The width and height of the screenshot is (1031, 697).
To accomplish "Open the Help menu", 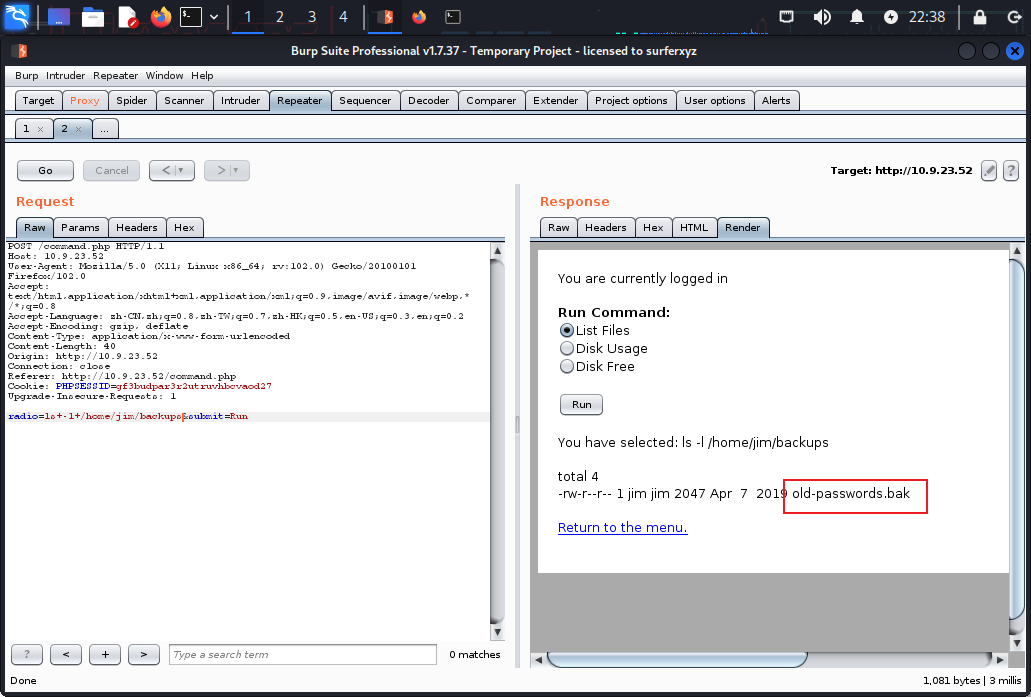I will pyautogui.click(x=202, y=76).
